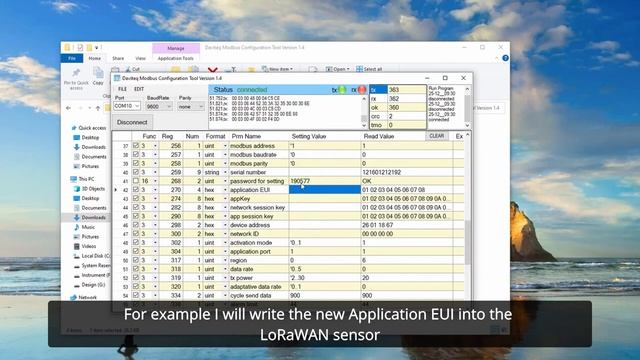Click the Disconnect button
Screen dimensions: 640x360
click(x=132, y=122)
